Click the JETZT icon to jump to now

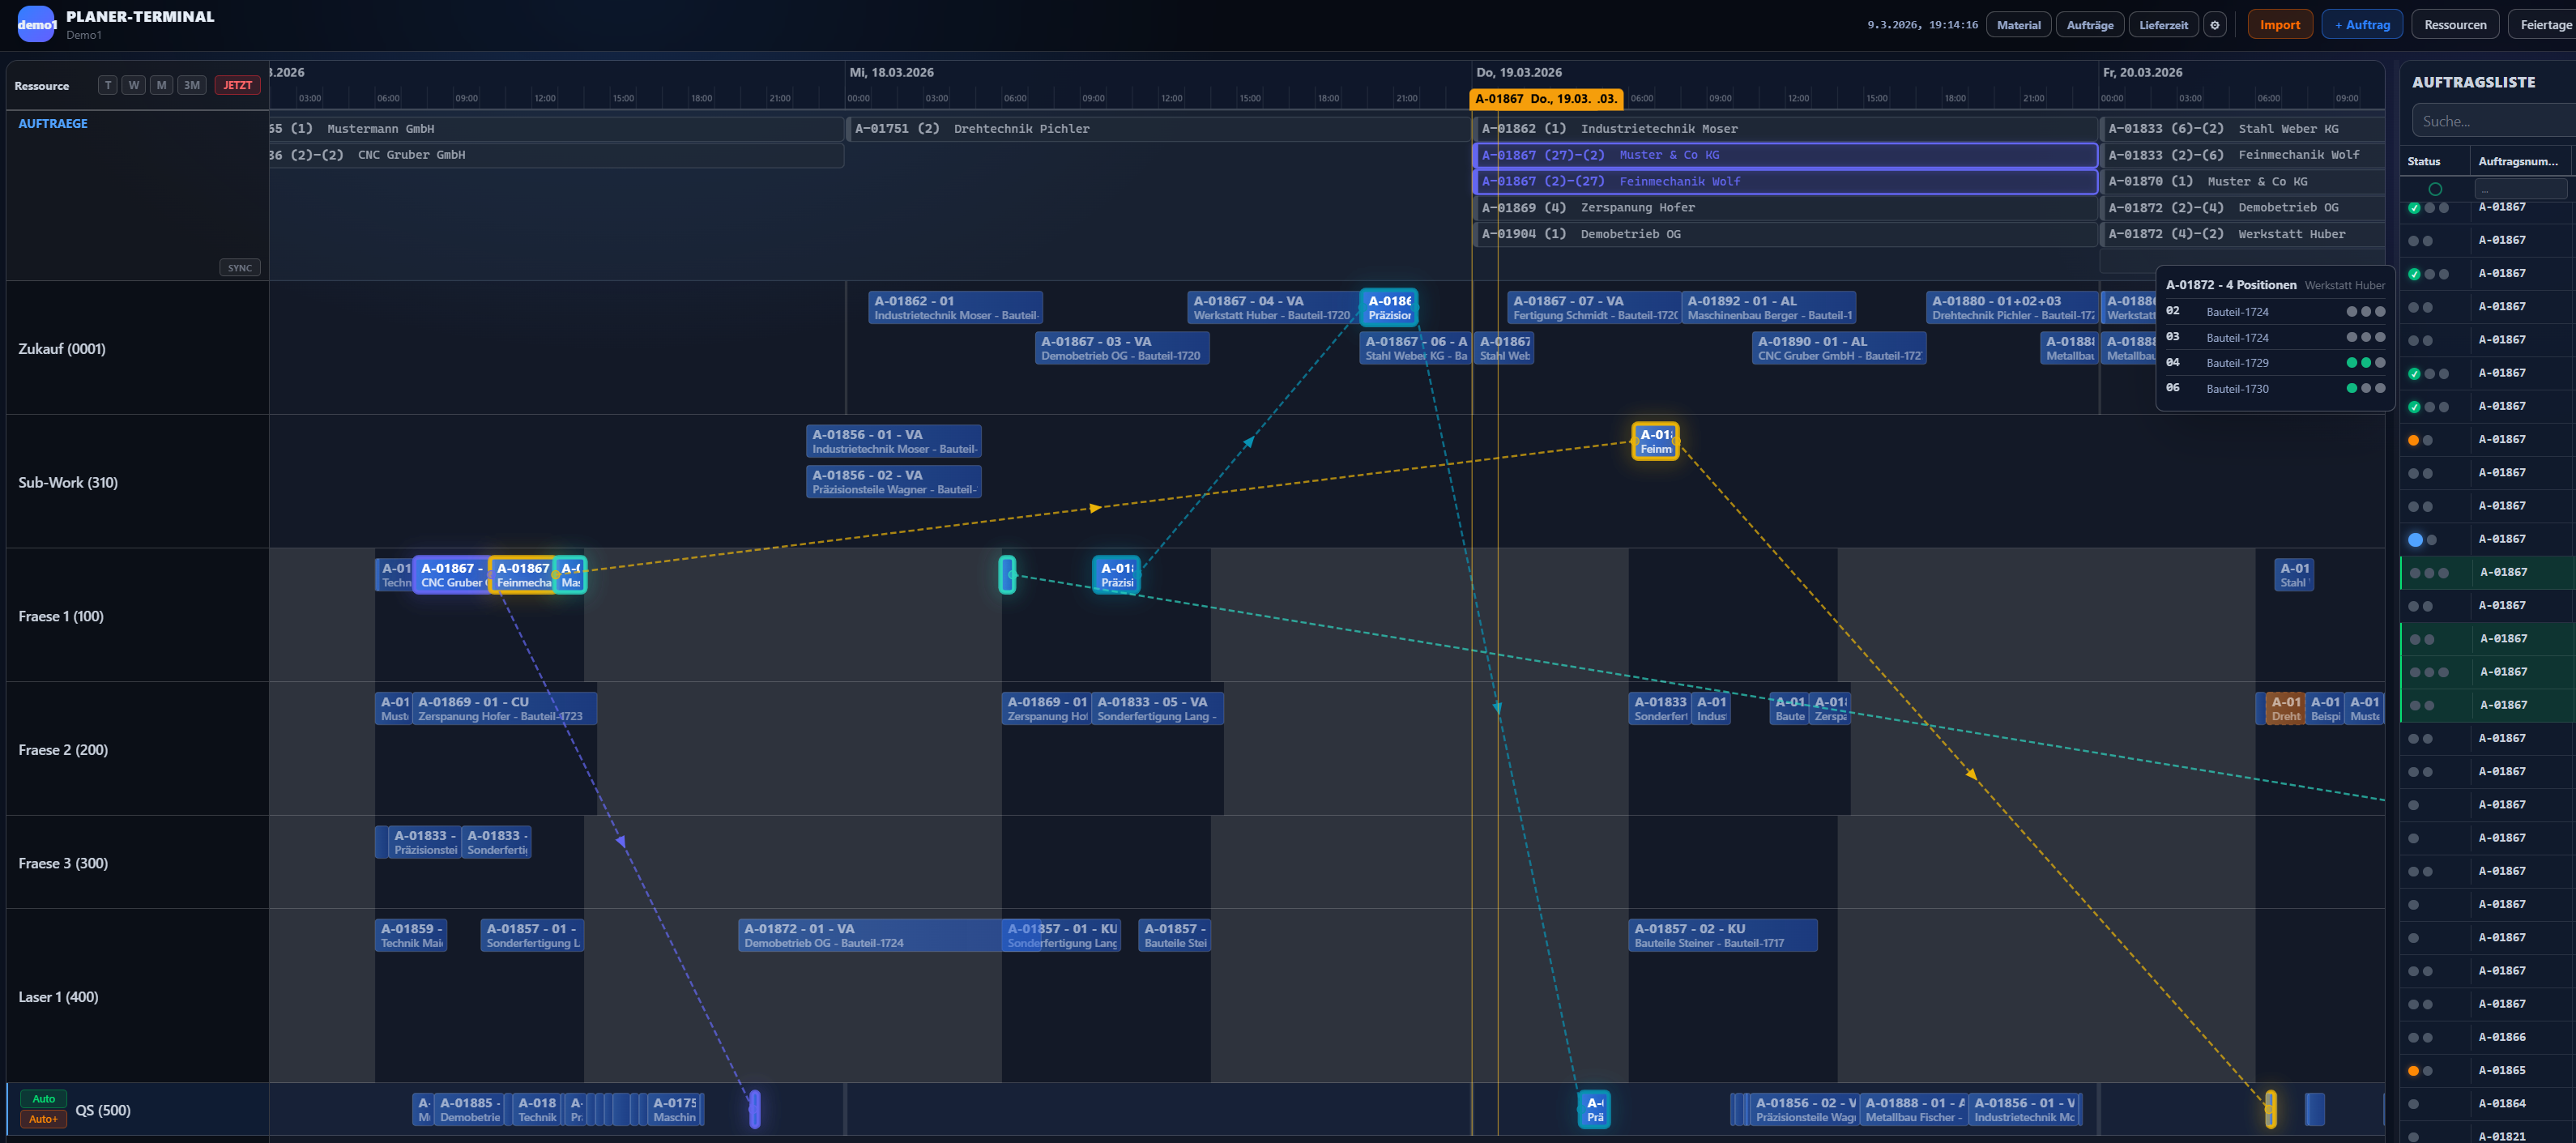pyautogui.click(x=237, y=85)
